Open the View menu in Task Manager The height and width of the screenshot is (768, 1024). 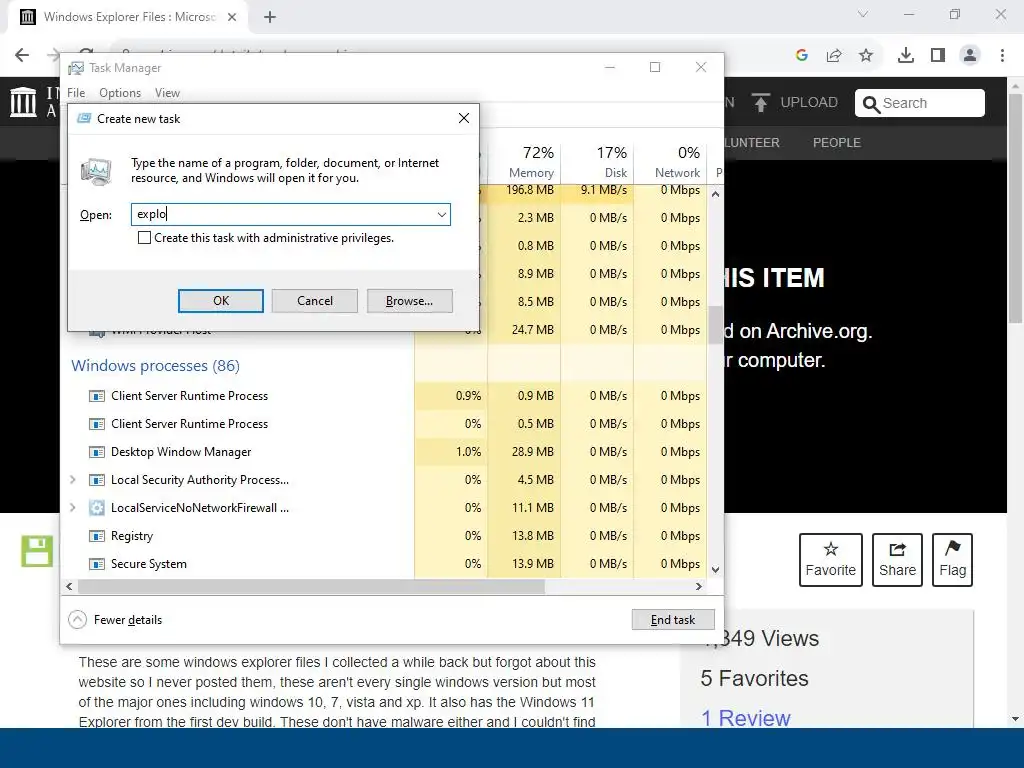point(167,93)
